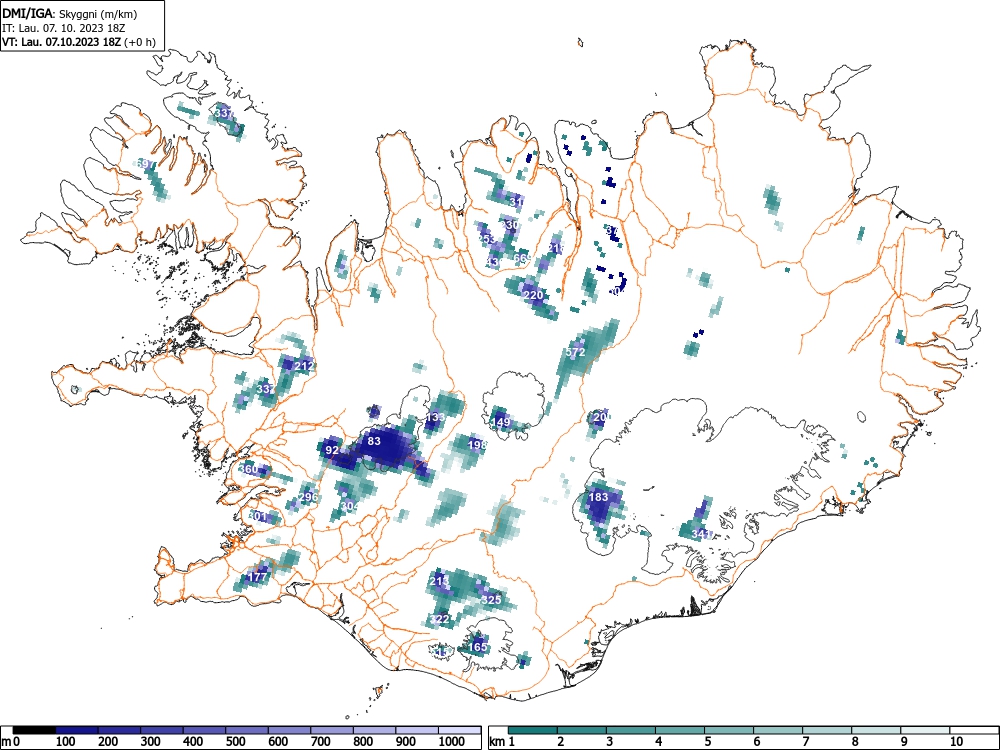
Task: Select the '220' value in the north
Action: (x=533, y=295)
